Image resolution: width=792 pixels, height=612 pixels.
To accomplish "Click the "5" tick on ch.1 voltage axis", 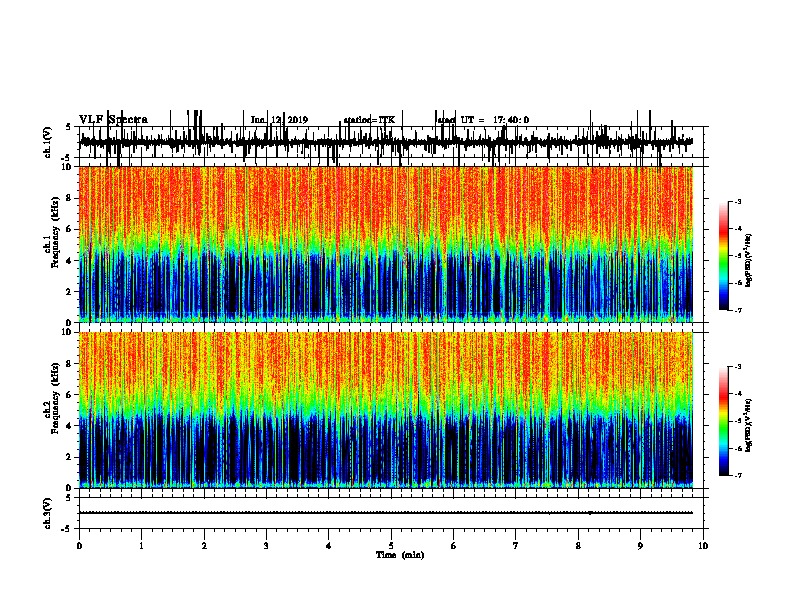I will coord(70,127).
